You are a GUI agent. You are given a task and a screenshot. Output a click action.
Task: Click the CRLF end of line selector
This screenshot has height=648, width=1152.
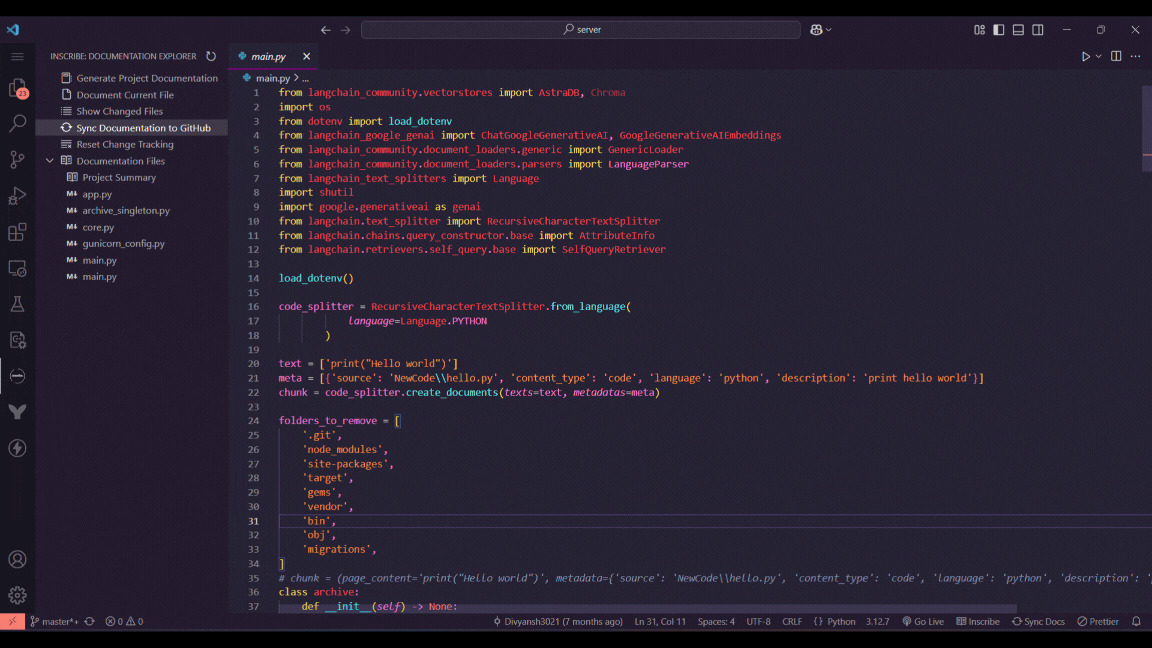(792, 622)
